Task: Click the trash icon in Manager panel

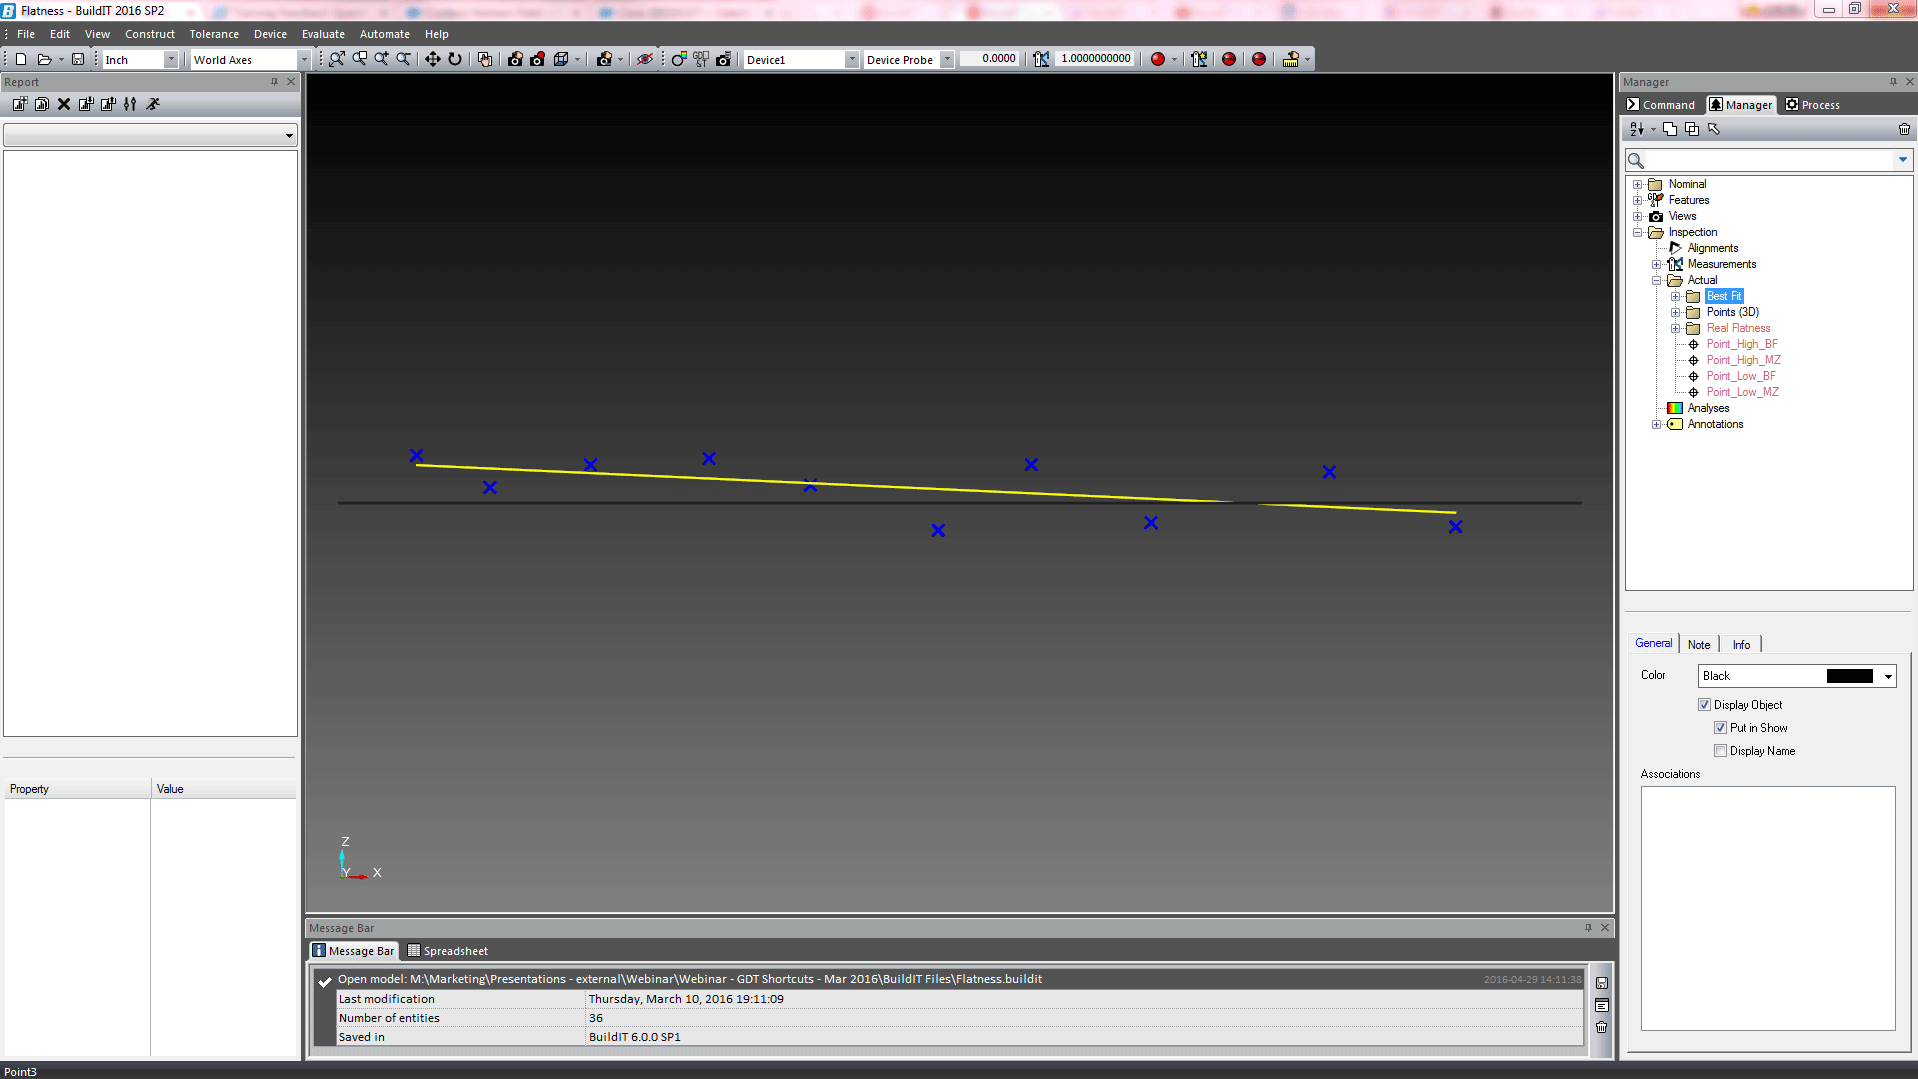Action: [x=1904, y=129]
